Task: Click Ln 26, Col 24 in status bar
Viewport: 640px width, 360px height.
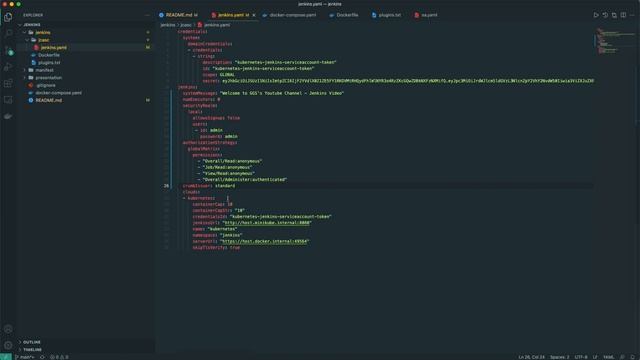Action: [531, 357]
